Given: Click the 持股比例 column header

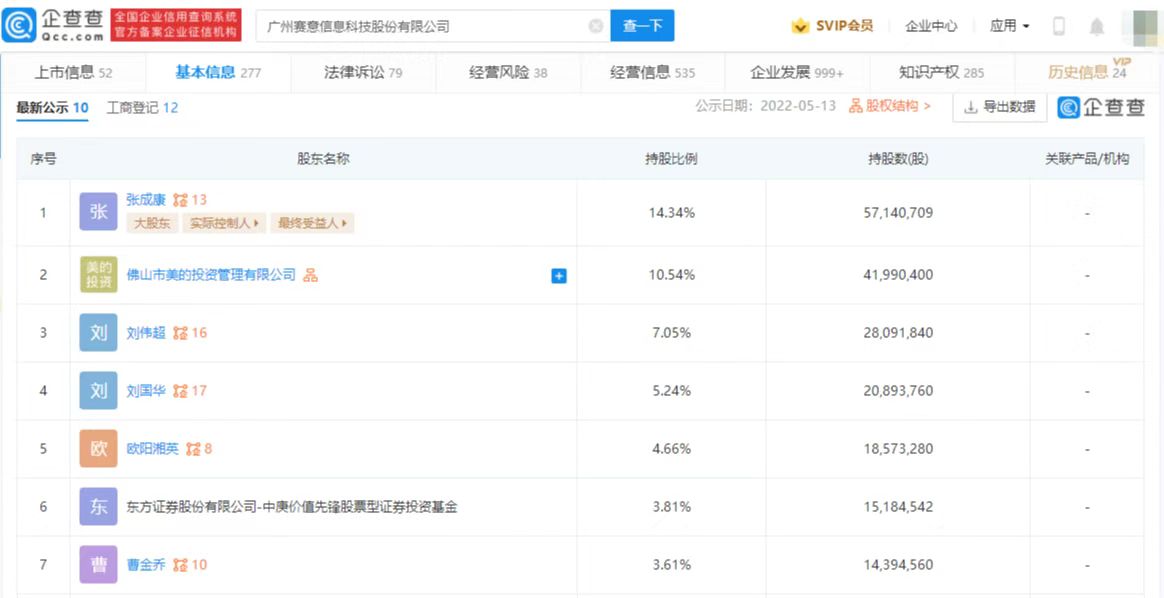Looking at the screenshot, I should (x=670, y=159).
